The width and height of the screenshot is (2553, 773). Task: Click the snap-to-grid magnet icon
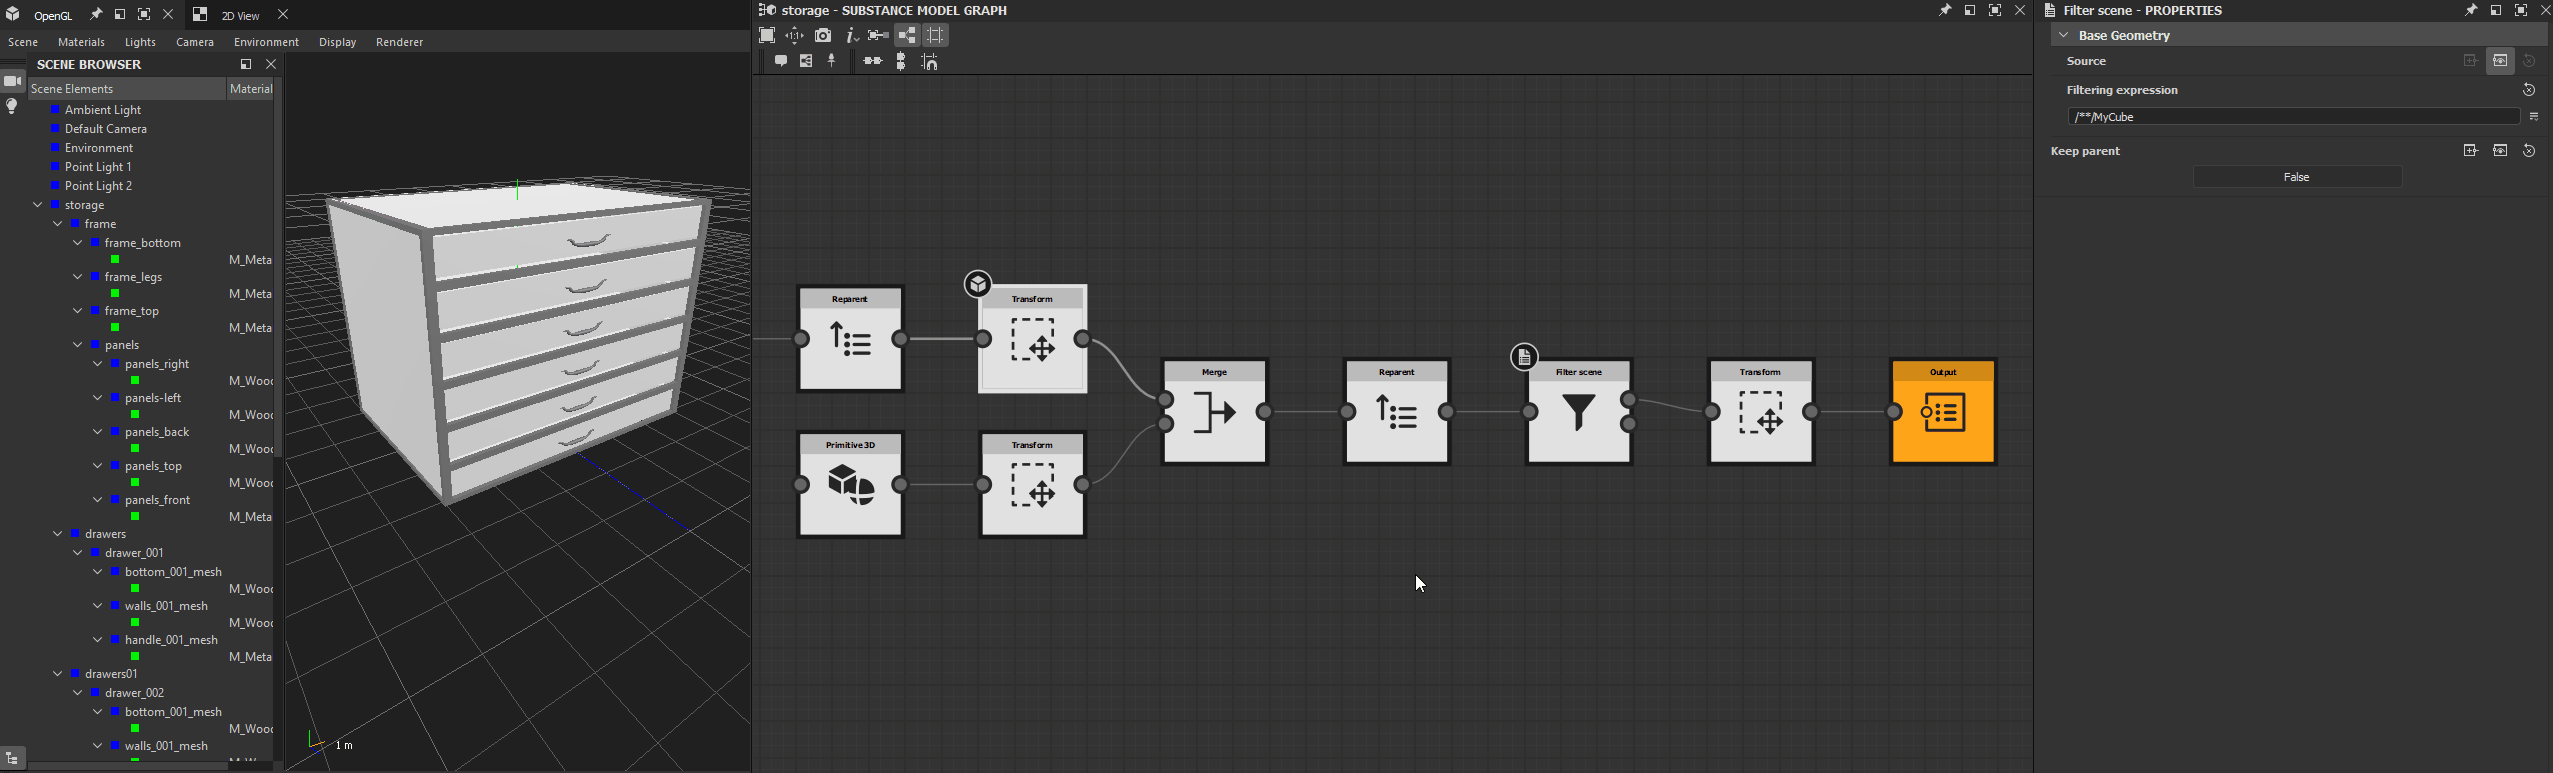tap(930, 62)
